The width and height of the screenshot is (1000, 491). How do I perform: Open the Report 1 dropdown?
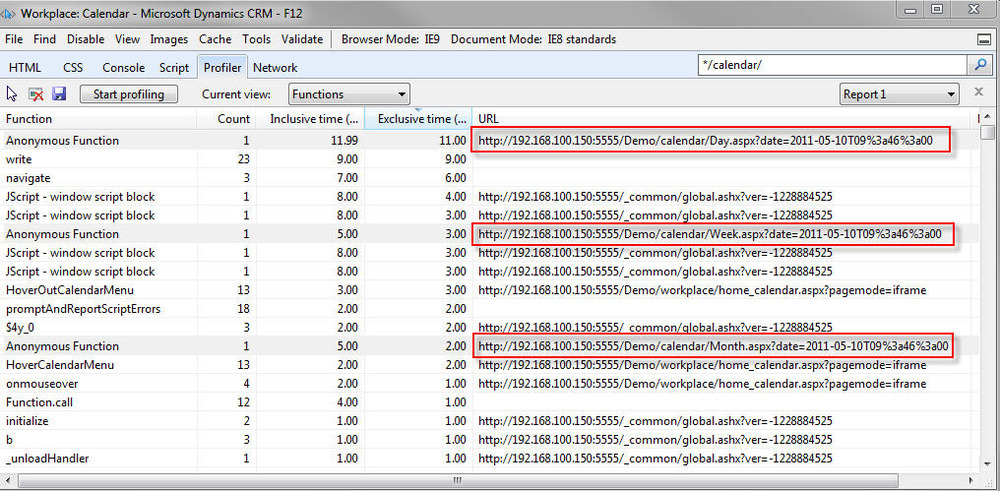(x=900, y=94)
